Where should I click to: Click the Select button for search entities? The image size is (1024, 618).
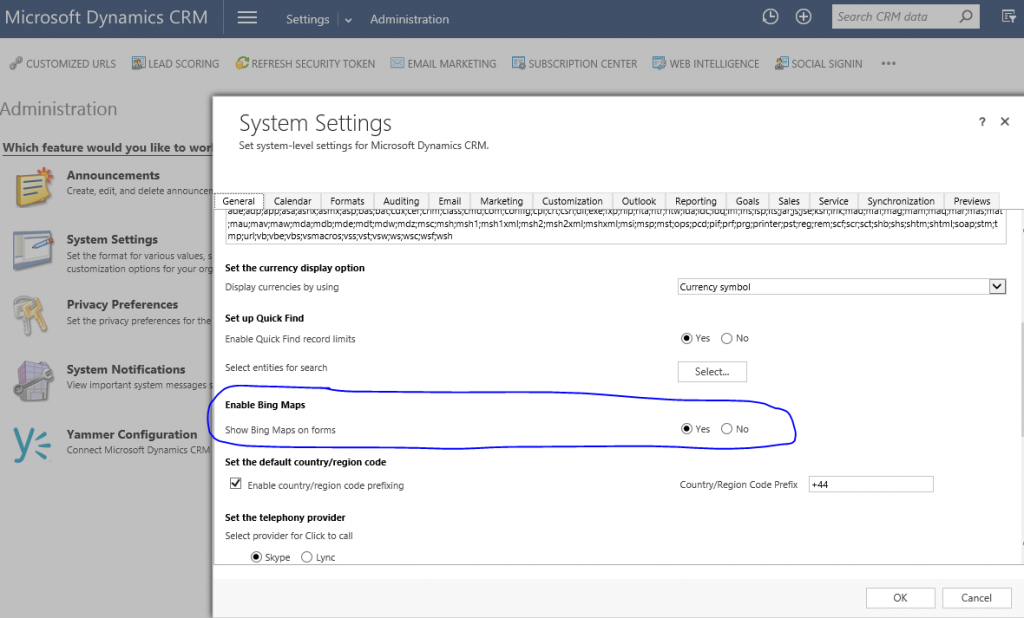pyautogui.click(x=712, y=371)
